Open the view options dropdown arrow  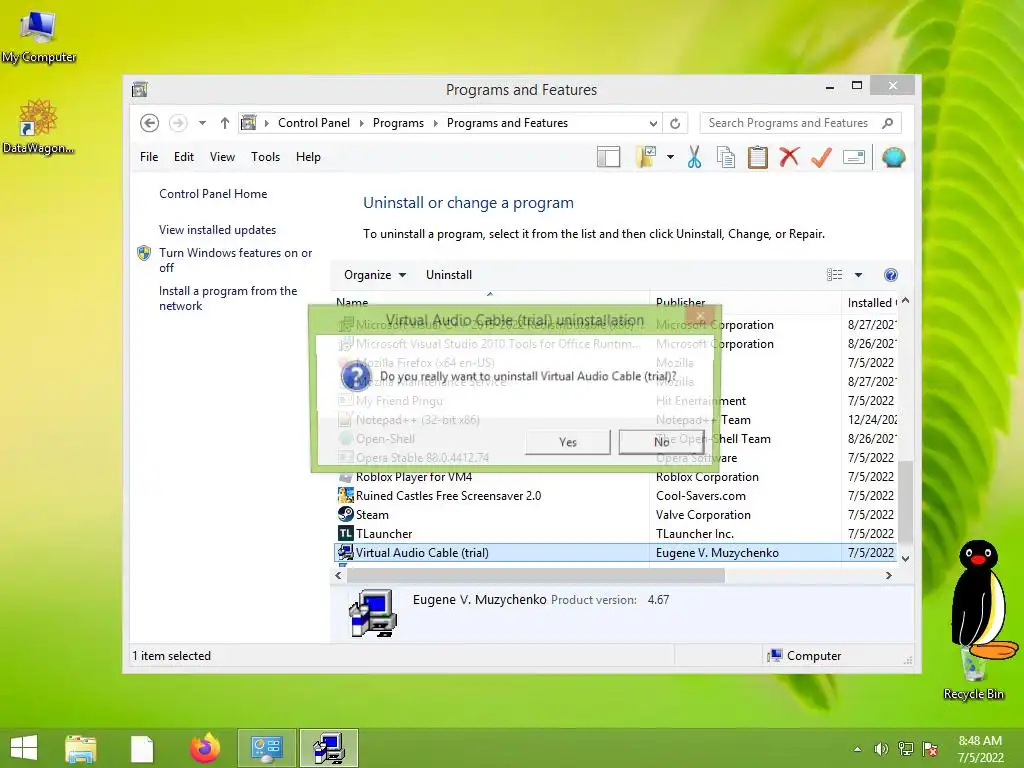tap(858, 275)
